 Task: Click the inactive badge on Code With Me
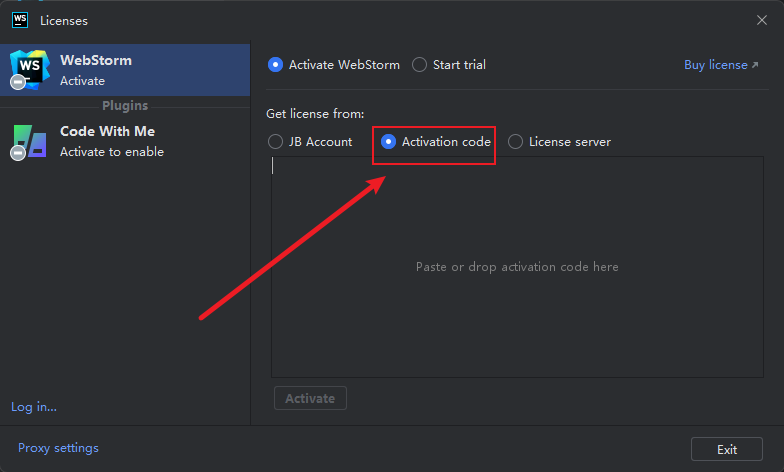18,153
